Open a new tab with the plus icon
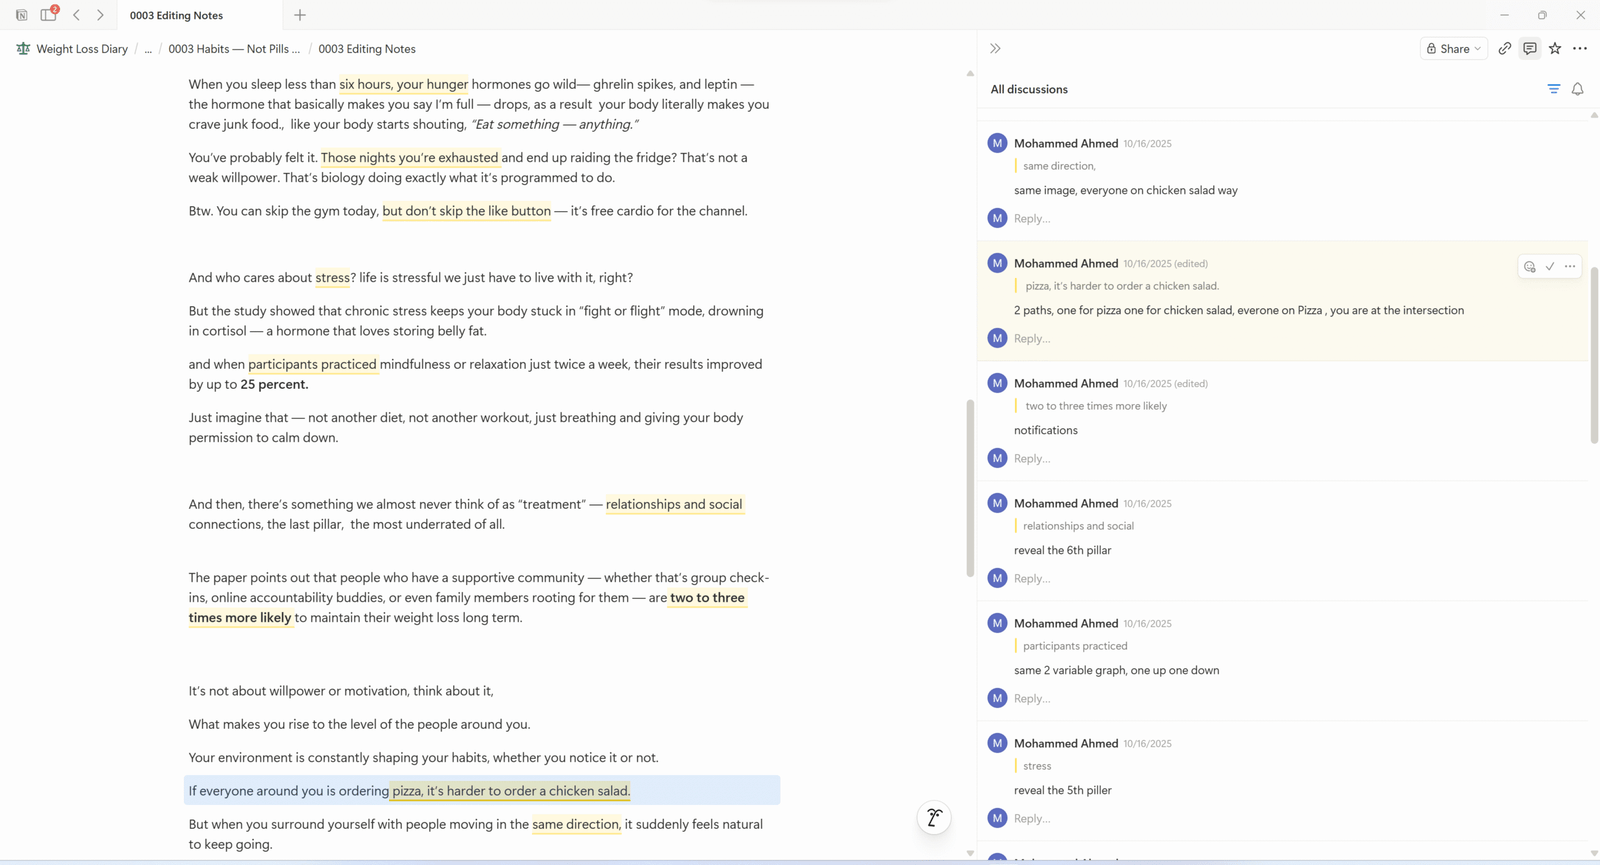The width and height of the screenshot is (1600, 865). [x=300, y=15]
